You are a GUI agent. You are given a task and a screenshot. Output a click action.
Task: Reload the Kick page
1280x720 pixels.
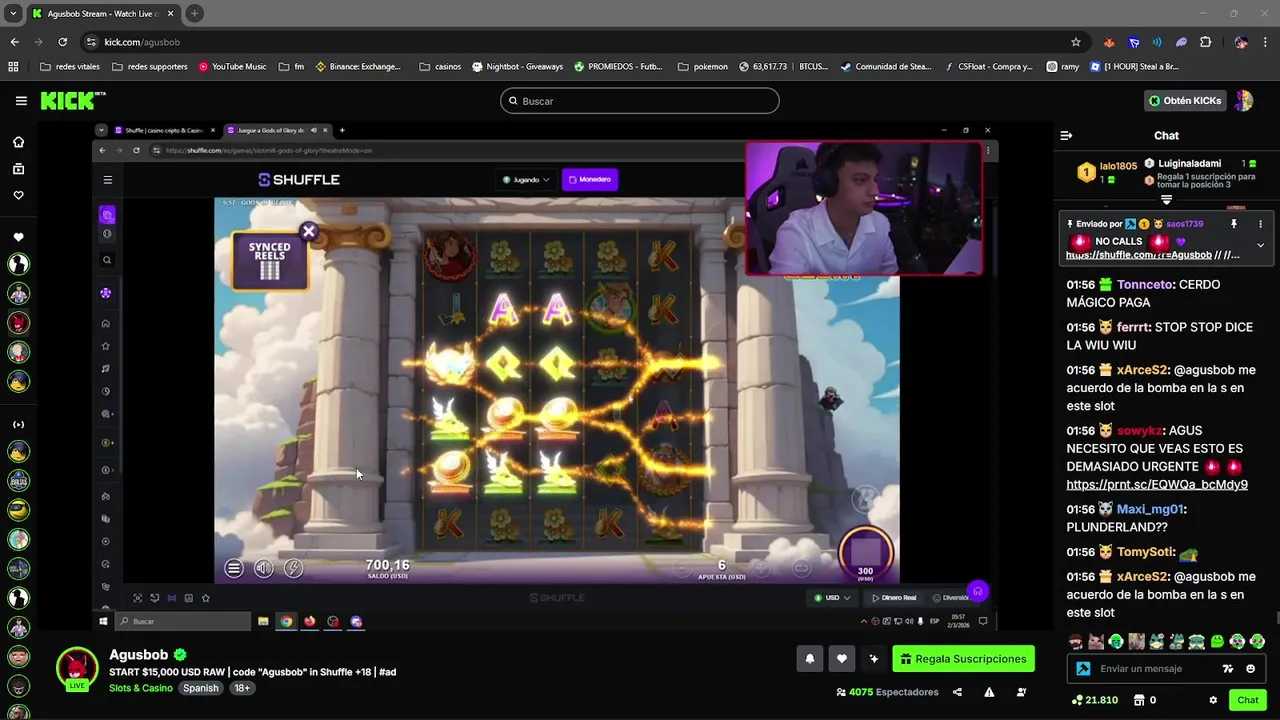[62, 42]
